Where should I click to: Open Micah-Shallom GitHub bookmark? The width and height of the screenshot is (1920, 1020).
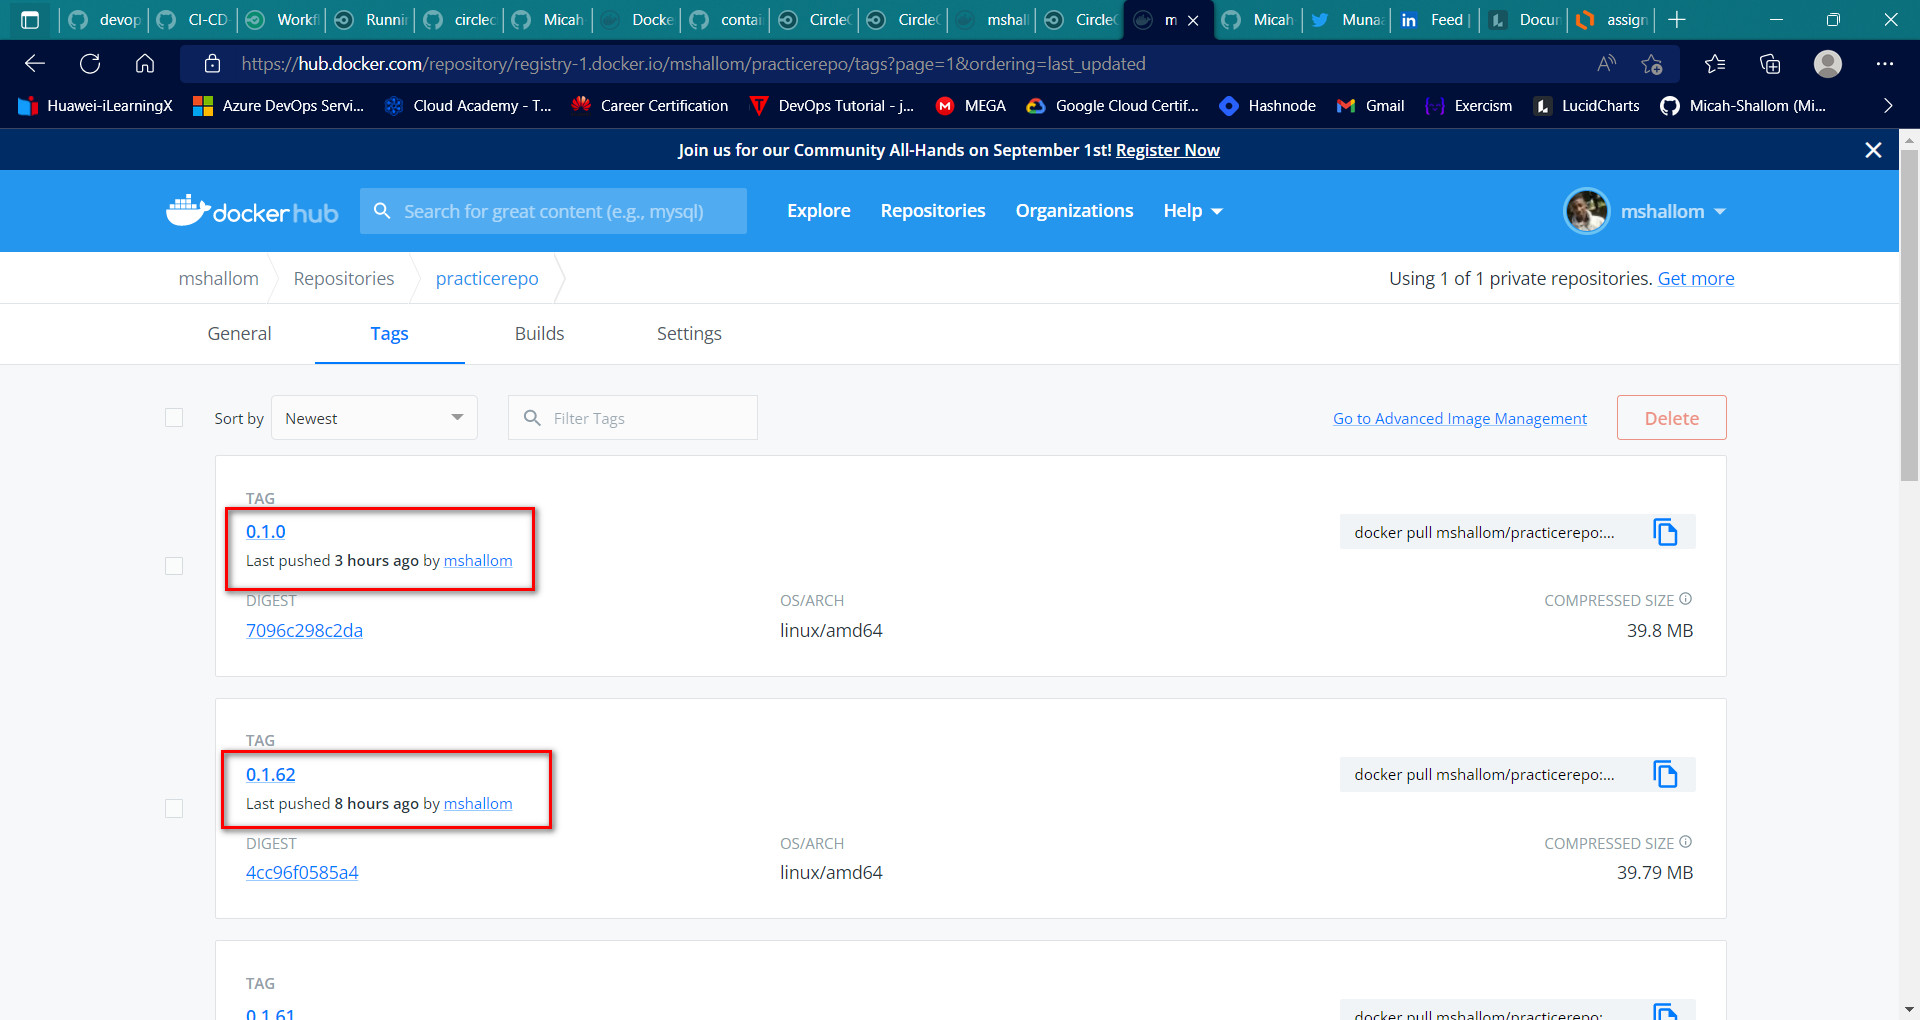1742,106
